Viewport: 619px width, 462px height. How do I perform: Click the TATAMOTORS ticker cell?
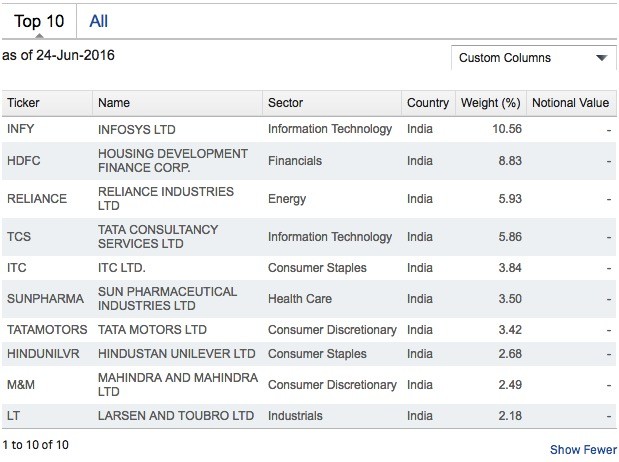47,330
